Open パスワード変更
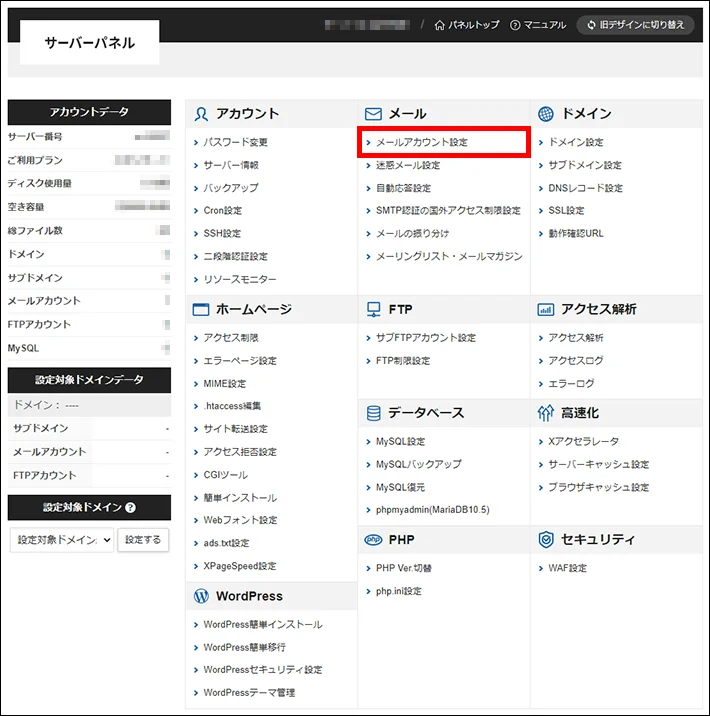Screen dimensions: 710x716 coord(235,142)
